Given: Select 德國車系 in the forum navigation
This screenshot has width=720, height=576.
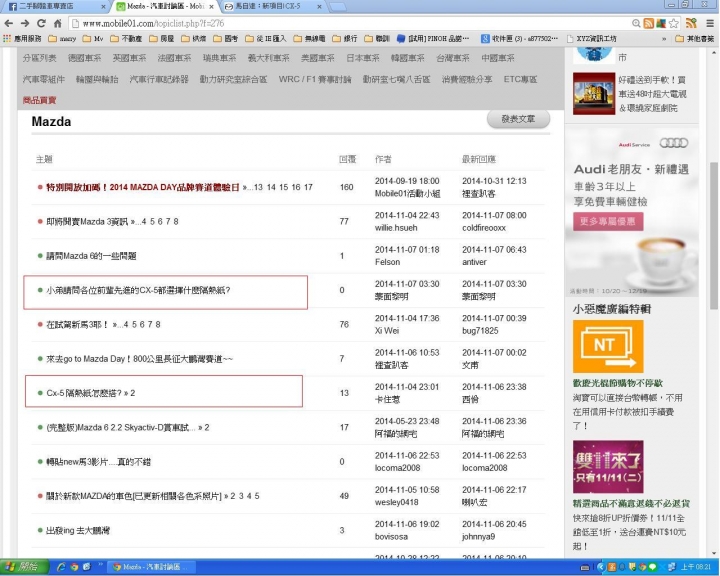Looking at the screenshot, I should (x=84, y=58).
